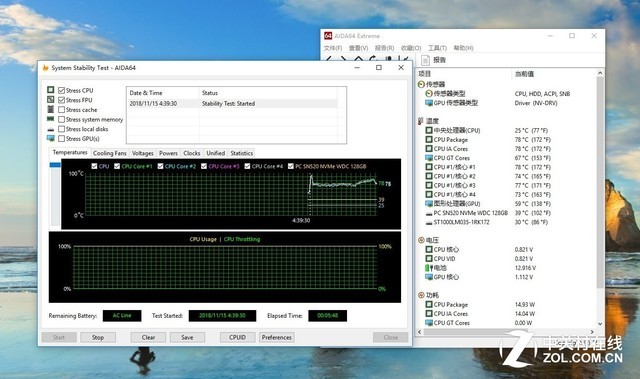The height and width of the screenshot is (379, 640).
Task: Click the AIDA64 Extreme title bar icon
Action: (328, 36)
